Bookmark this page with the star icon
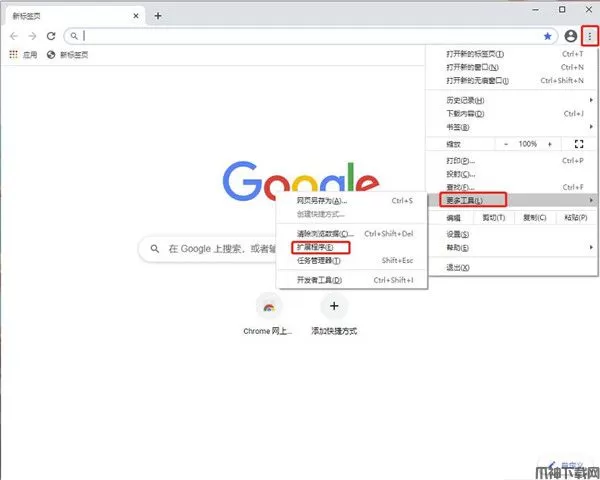The height and width of the screenshot is (480, 600). 548,36
